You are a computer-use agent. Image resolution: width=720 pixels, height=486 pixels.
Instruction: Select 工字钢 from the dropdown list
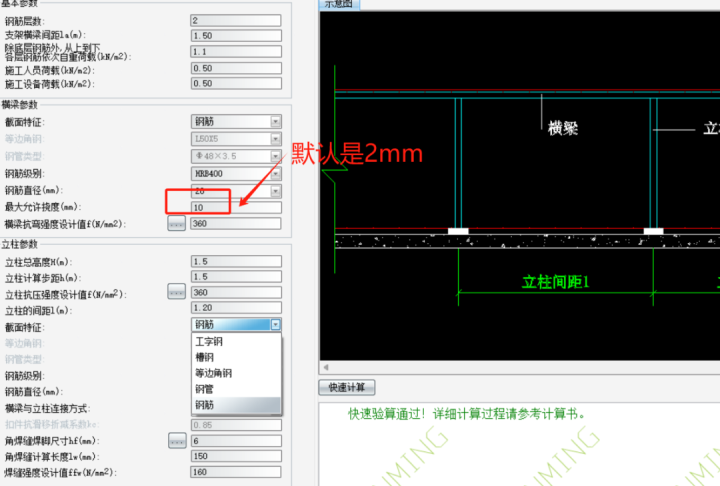236,341
